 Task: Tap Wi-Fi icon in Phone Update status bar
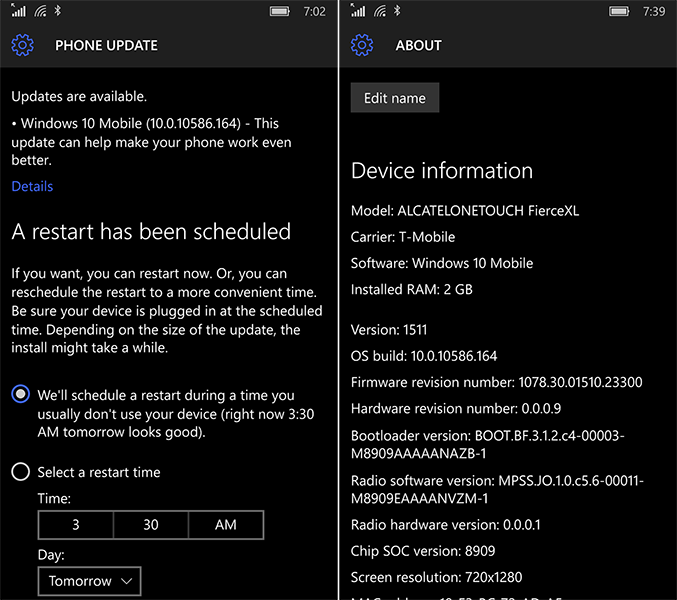(x=40, y=10)
